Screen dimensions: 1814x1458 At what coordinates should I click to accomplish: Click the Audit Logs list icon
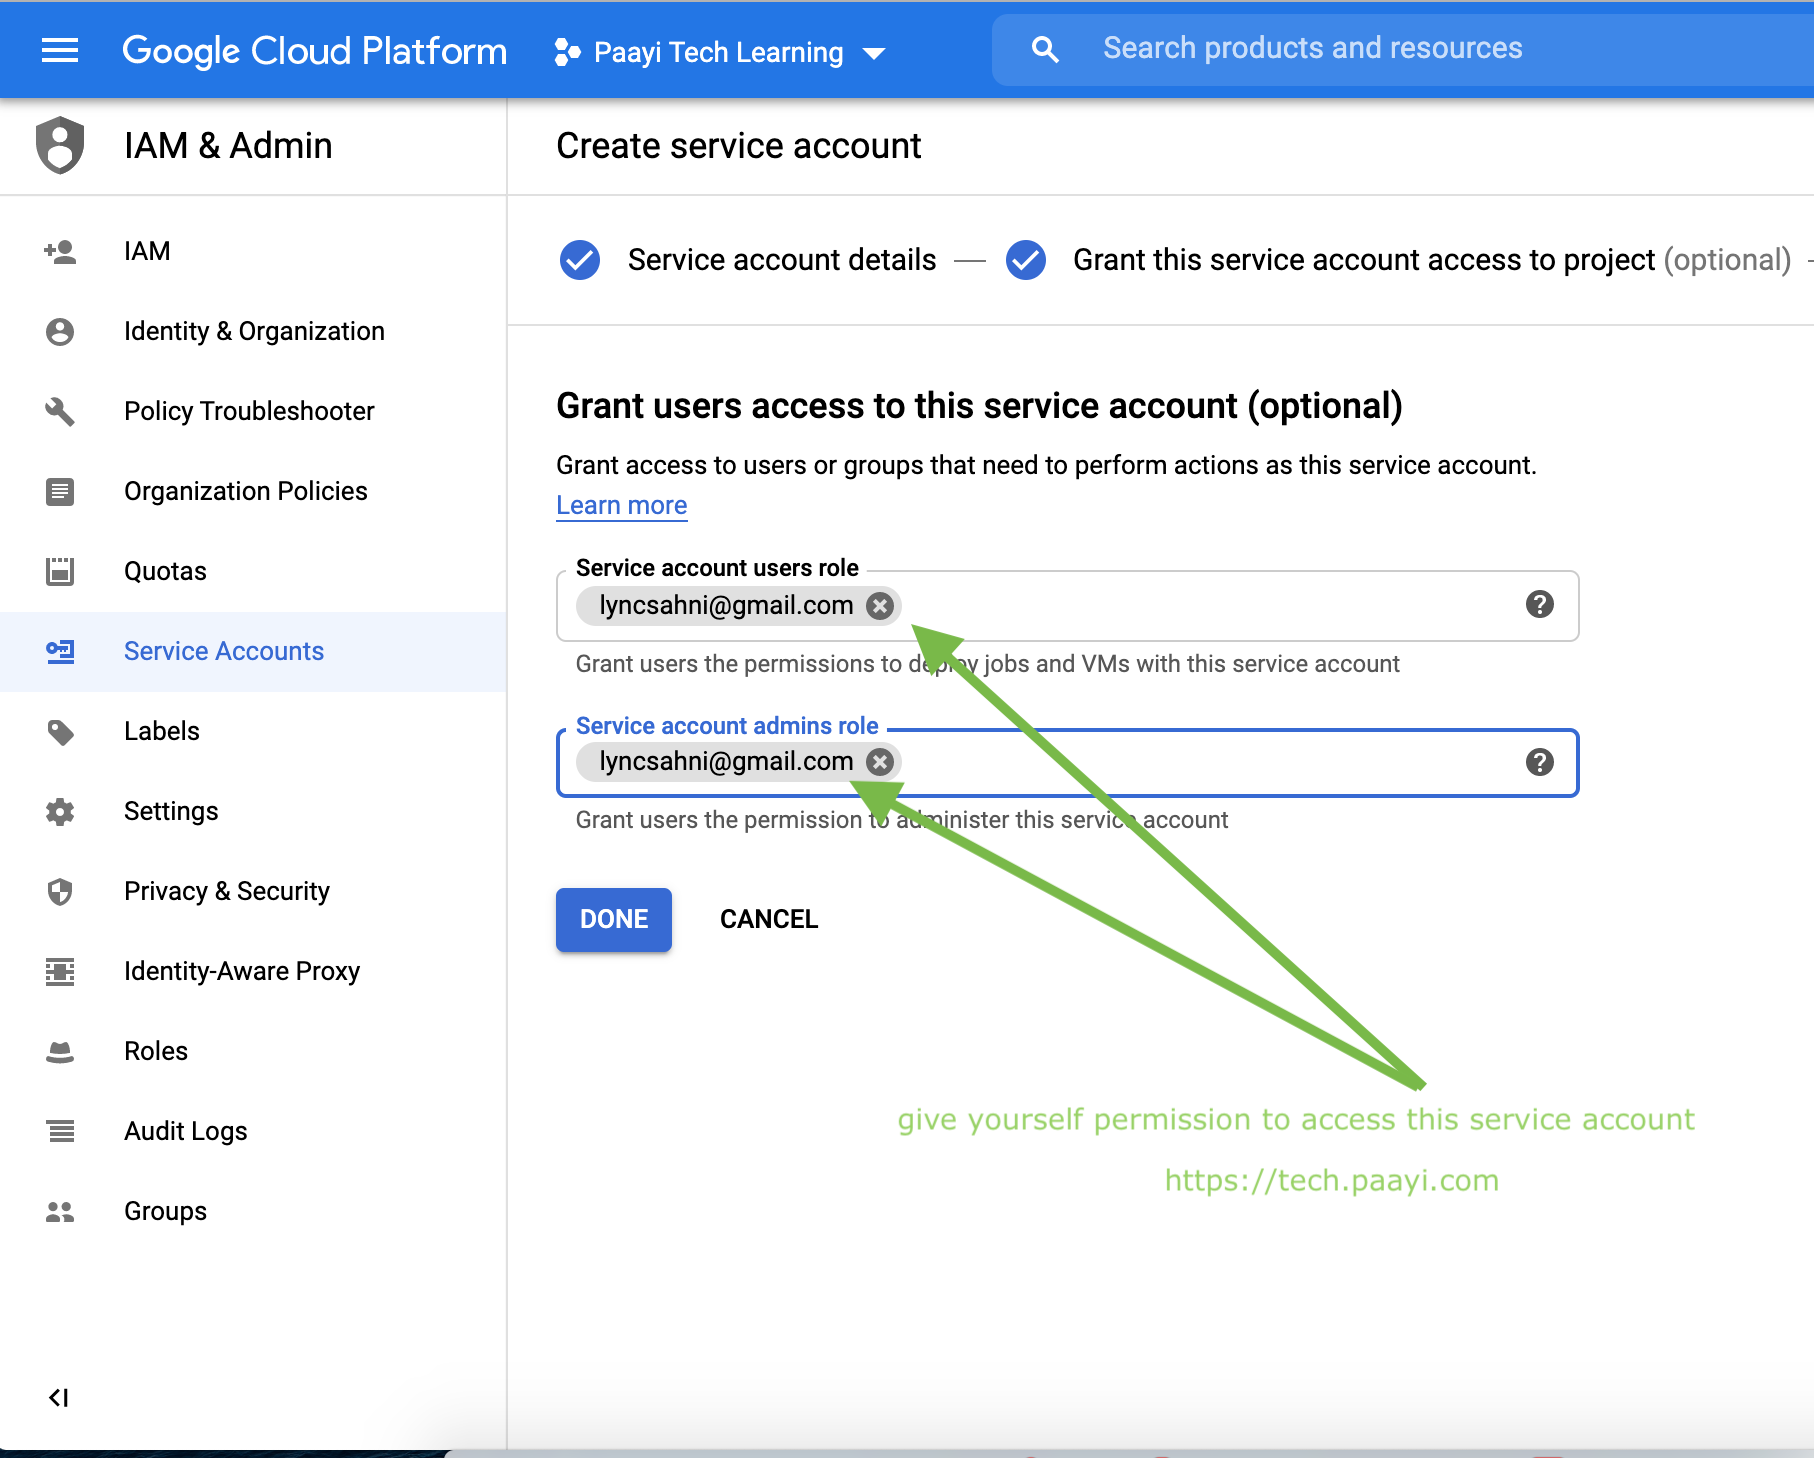(60, 1131)
